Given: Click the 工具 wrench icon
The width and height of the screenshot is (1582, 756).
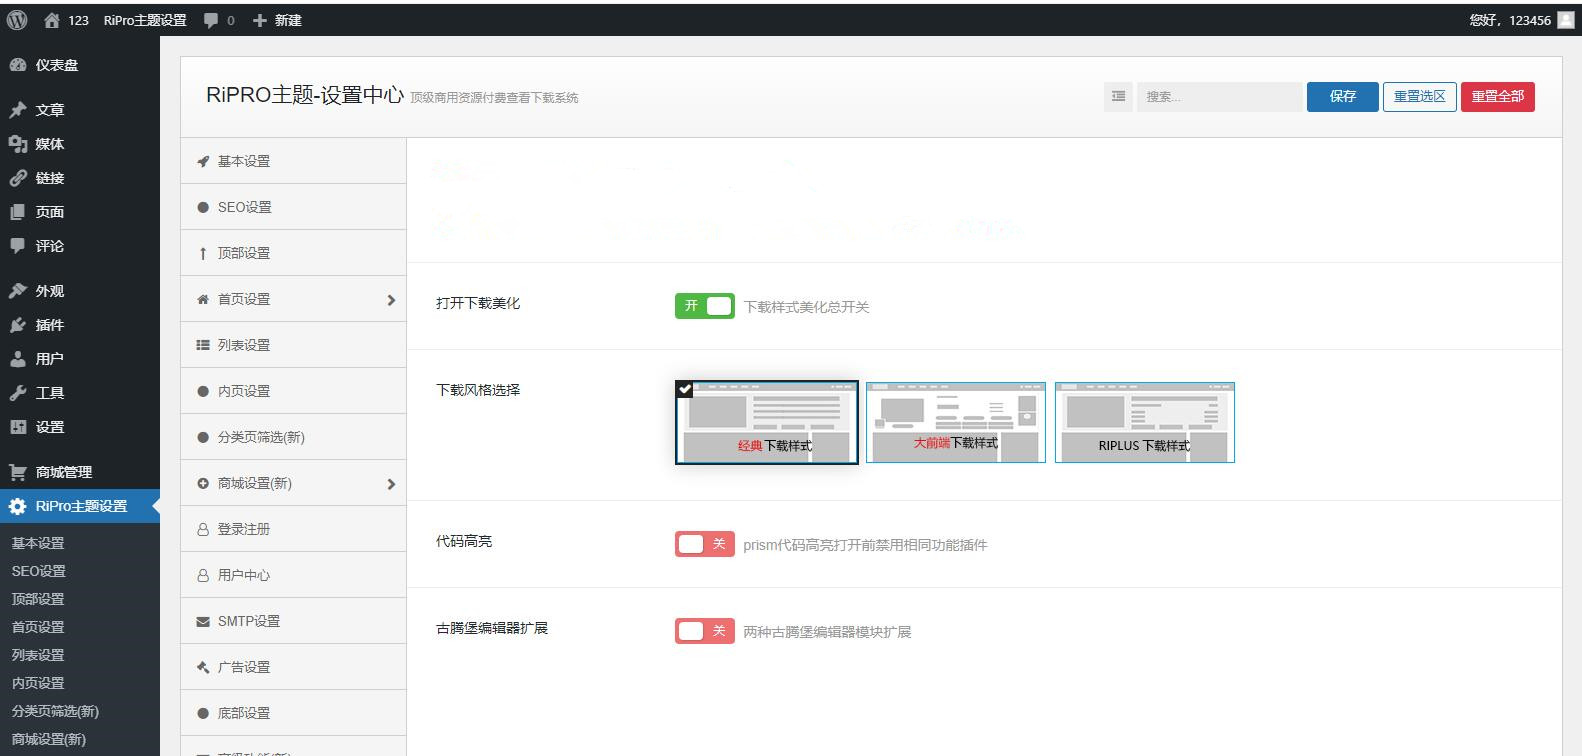Looking at the screenshot, I should tap(18, 393).
